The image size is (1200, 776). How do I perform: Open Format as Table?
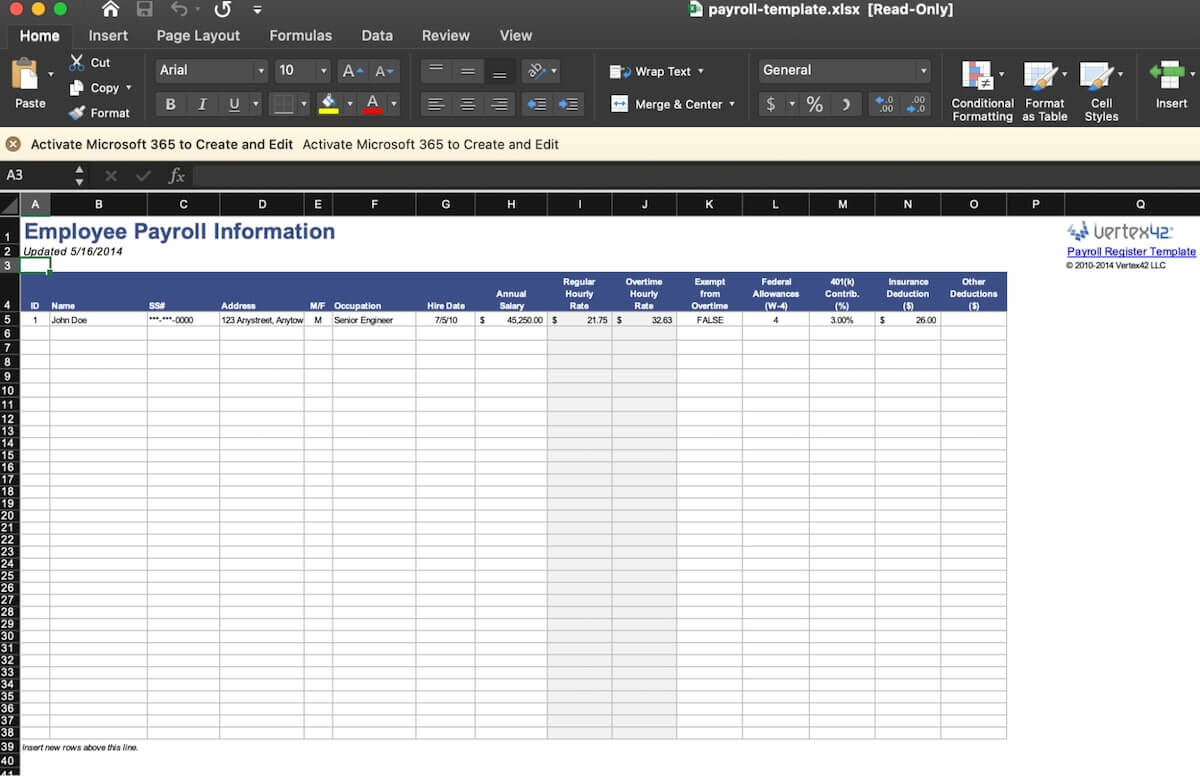(1044, 92)
